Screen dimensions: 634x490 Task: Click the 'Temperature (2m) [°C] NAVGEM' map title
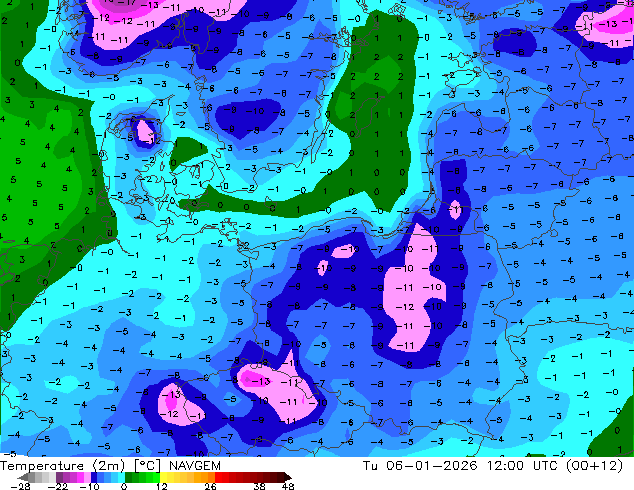(110, 466)
